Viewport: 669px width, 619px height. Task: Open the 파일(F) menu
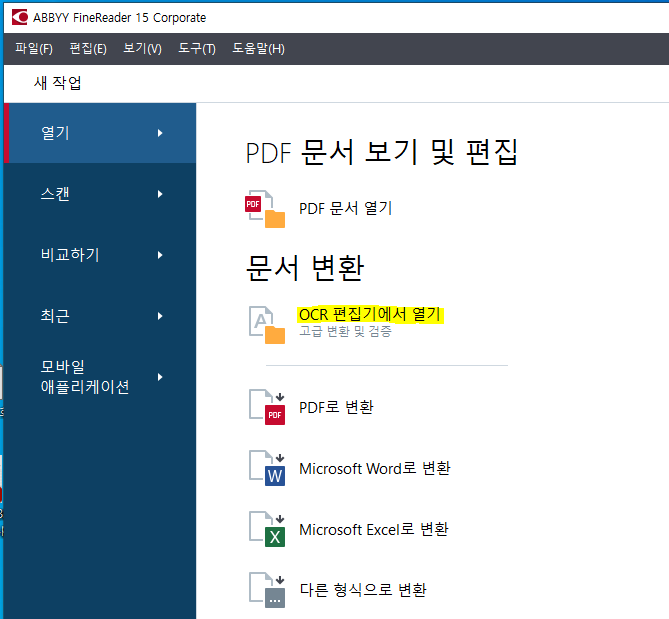click(34, 49)
